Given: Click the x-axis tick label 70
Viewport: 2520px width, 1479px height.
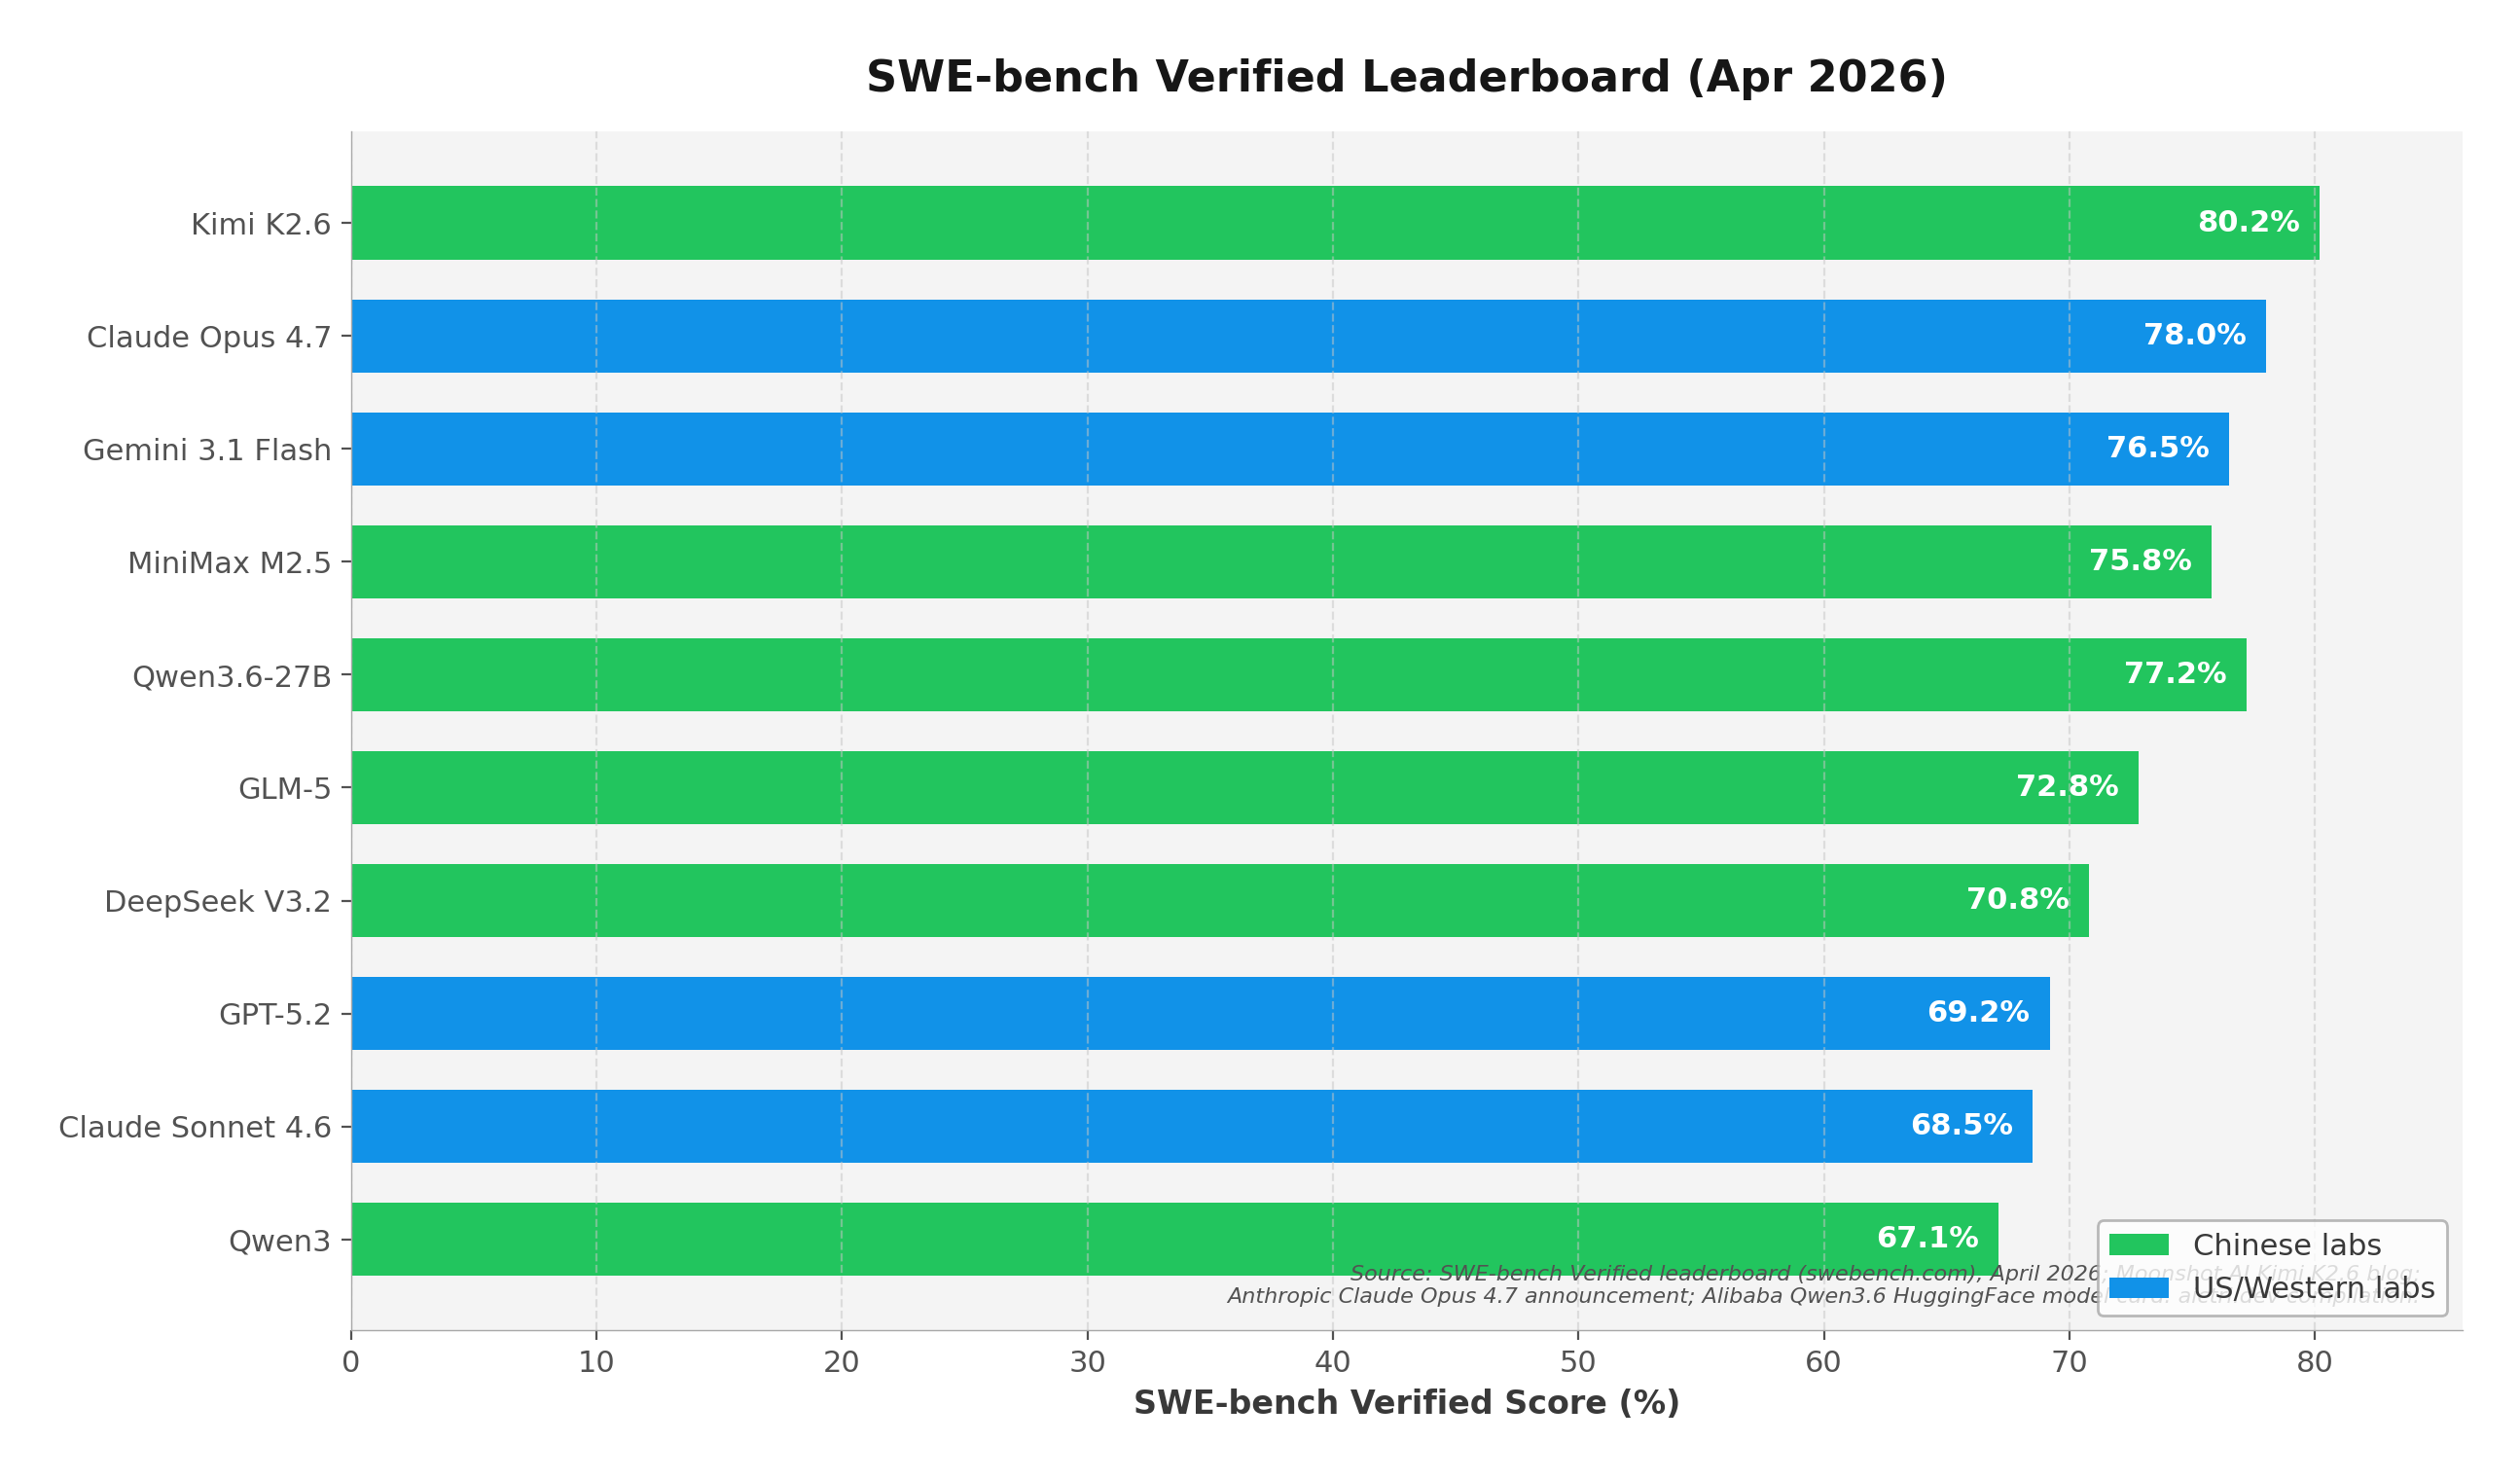Looking at the screenshot, I should [x=2069, y=1364].
